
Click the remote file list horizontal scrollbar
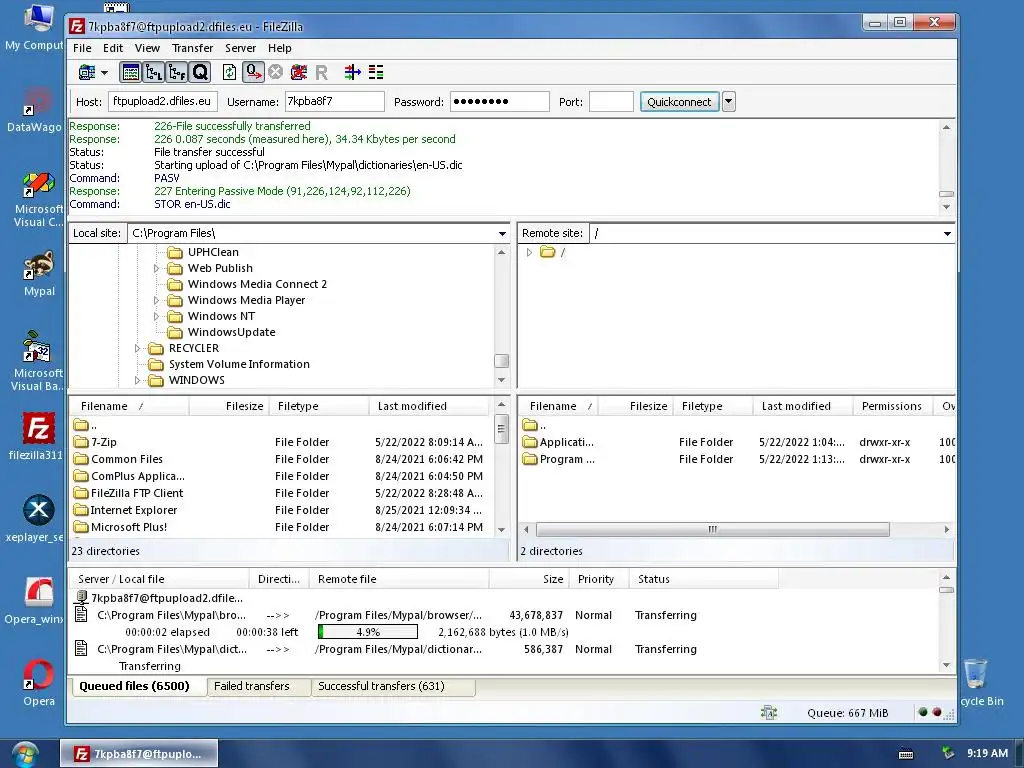pos(712,529)
